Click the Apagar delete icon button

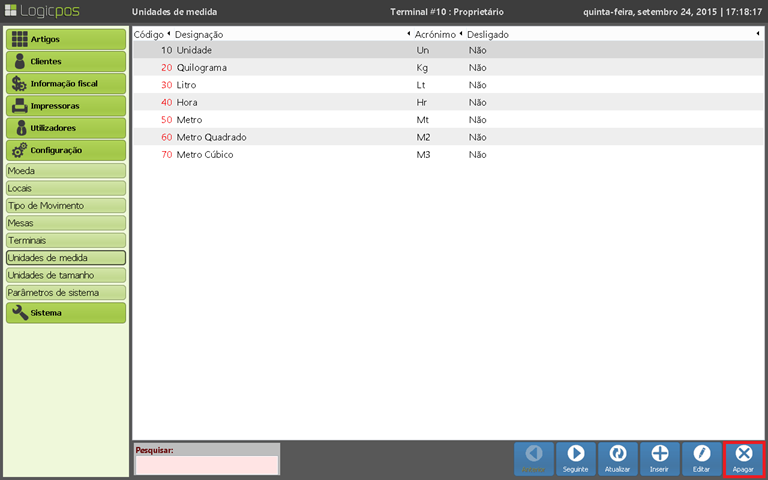(743, 458)
